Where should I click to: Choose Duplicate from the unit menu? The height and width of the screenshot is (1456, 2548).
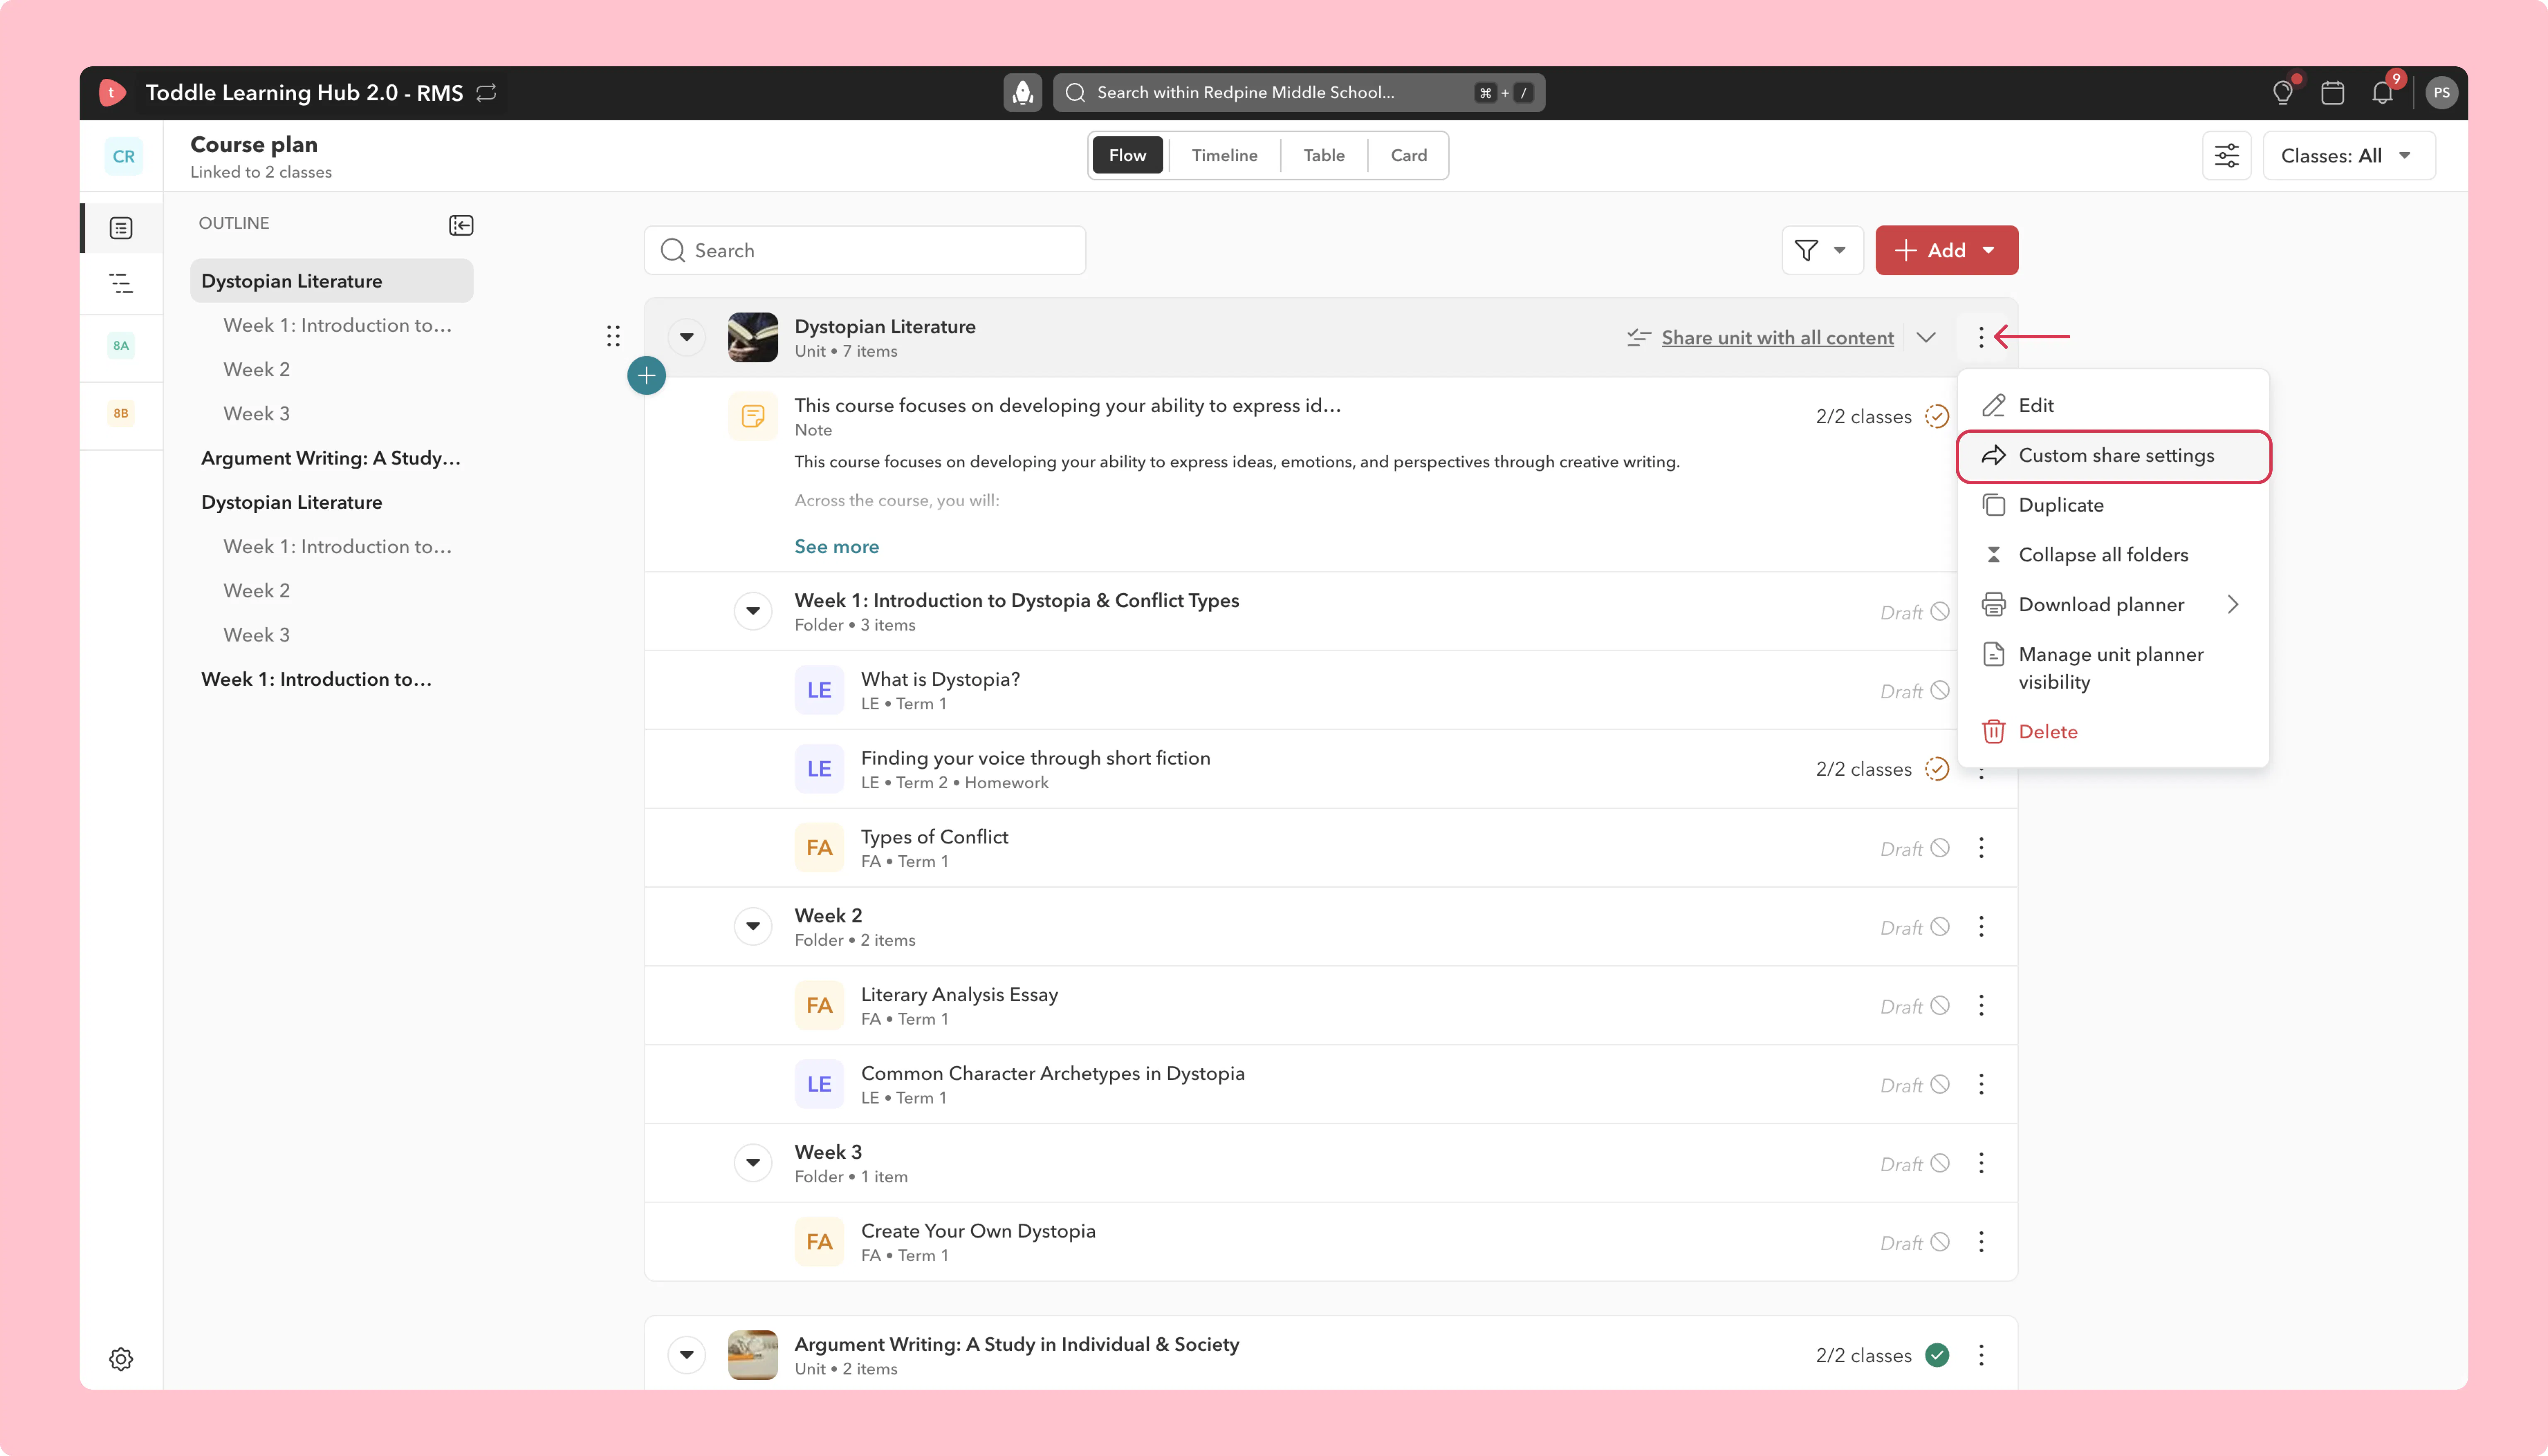click(2113, 505)
